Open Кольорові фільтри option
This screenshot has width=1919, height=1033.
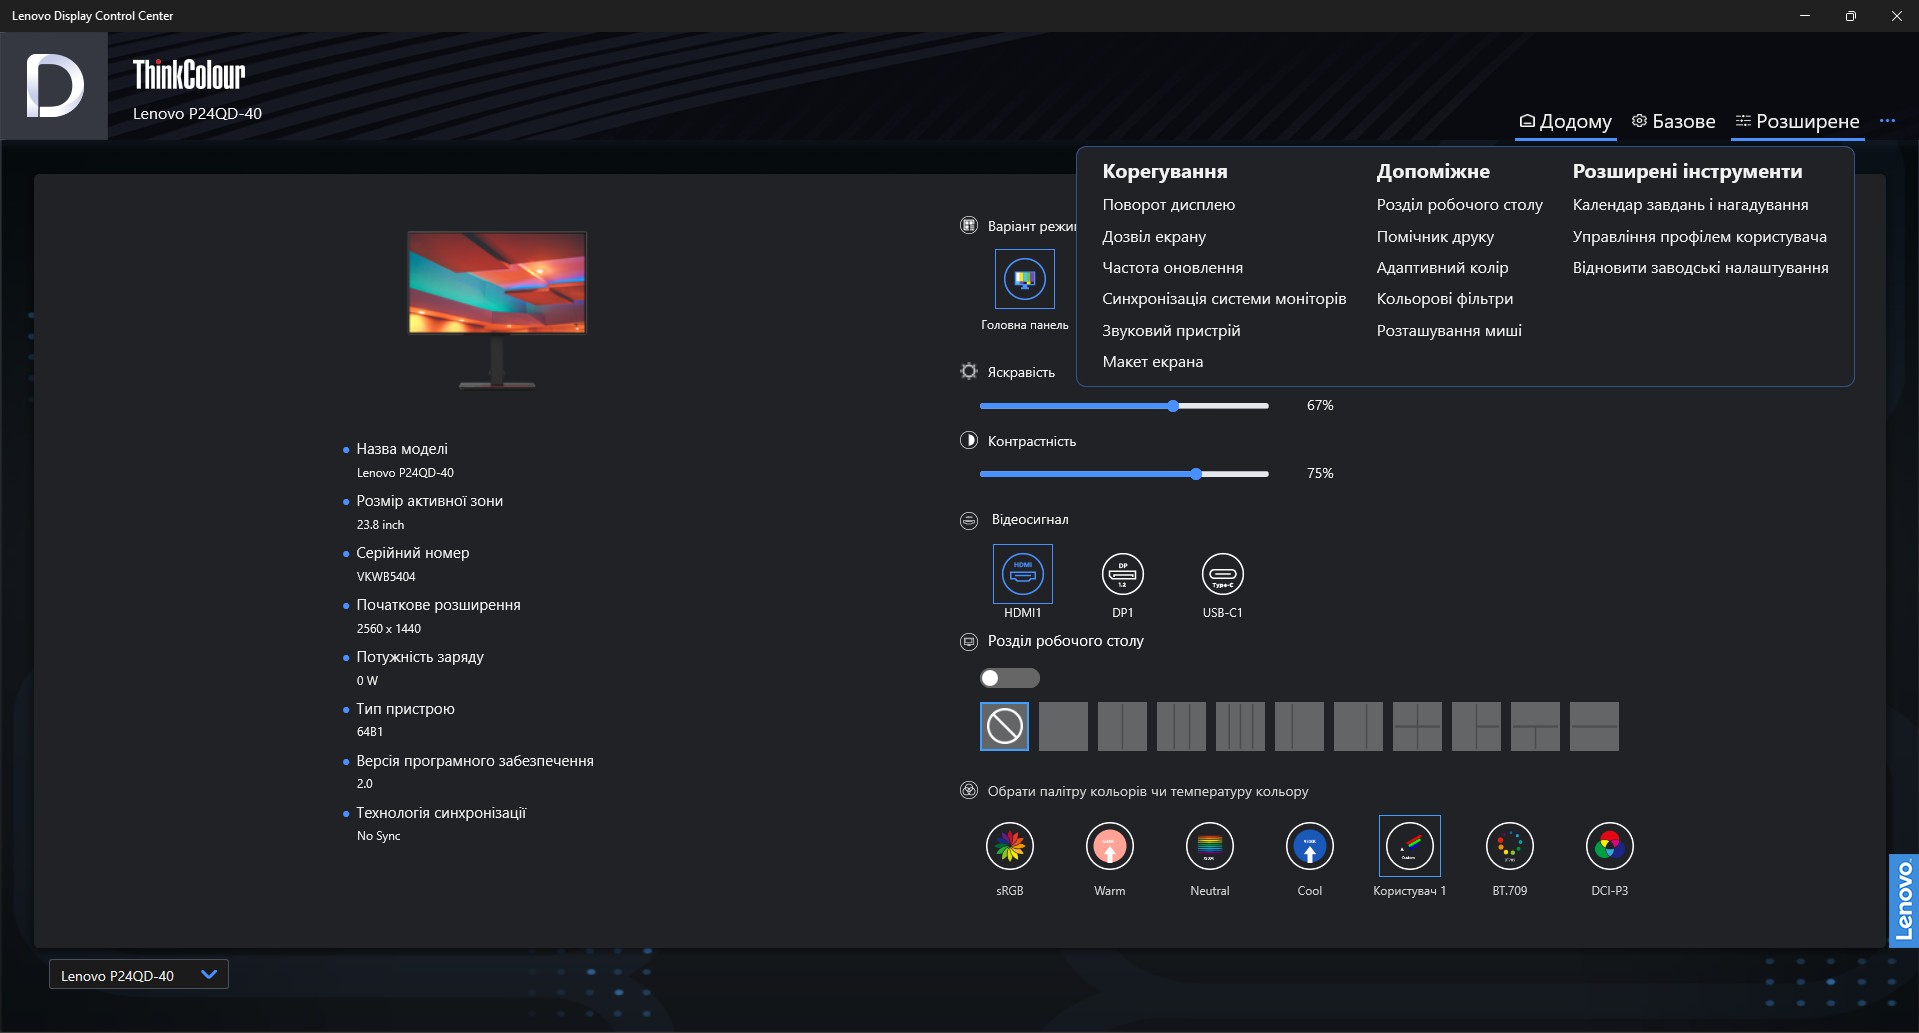[x=1444, y=299]
